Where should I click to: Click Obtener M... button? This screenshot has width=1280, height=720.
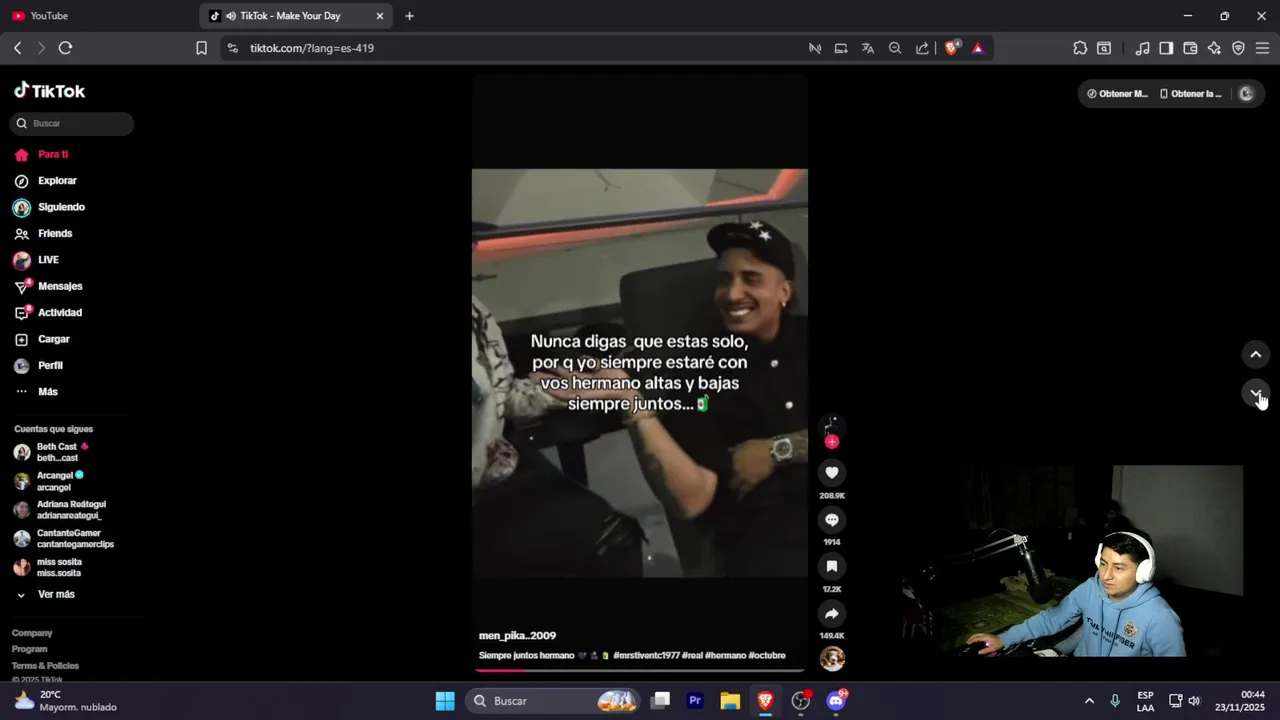tap(1117, 94)
